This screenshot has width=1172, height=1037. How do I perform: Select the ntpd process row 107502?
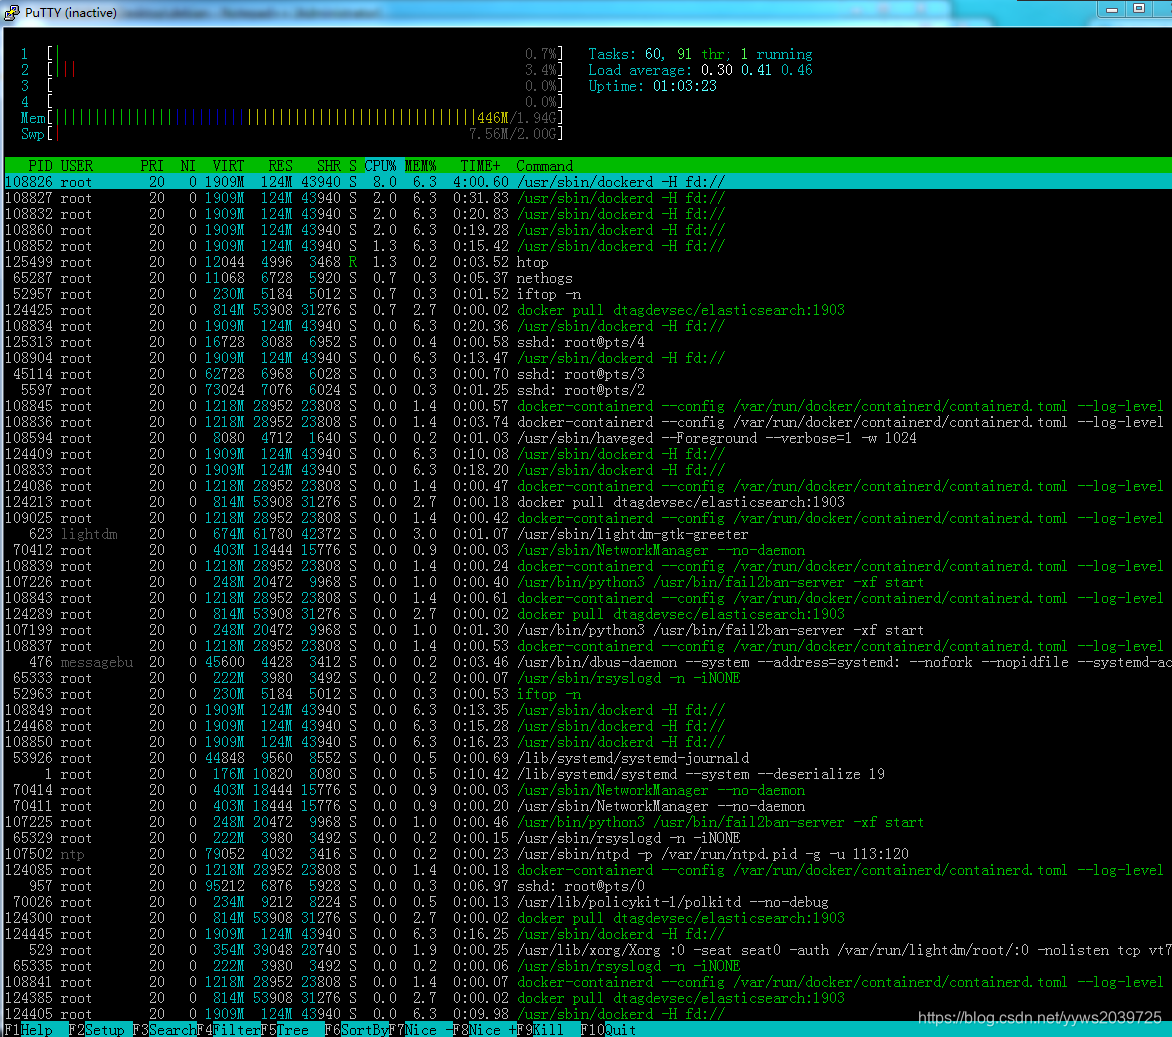(586, 854)
